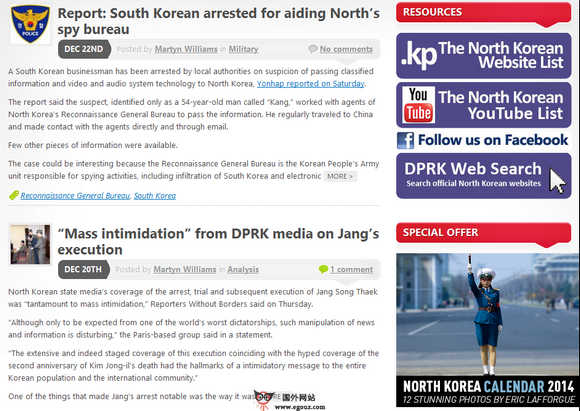
Task: Open the Analysis category link
Action: coord(243,269)
